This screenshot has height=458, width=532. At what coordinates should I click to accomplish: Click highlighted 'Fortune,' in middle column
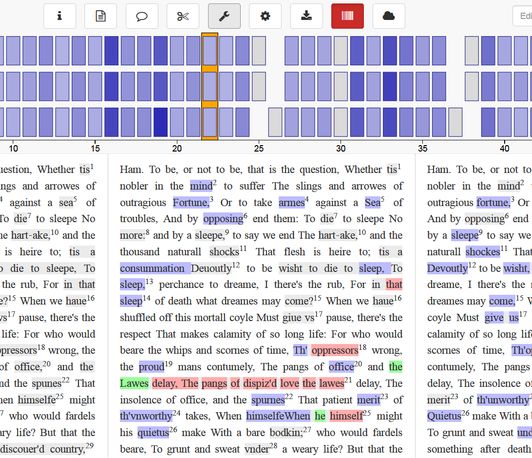click(191, 203)
